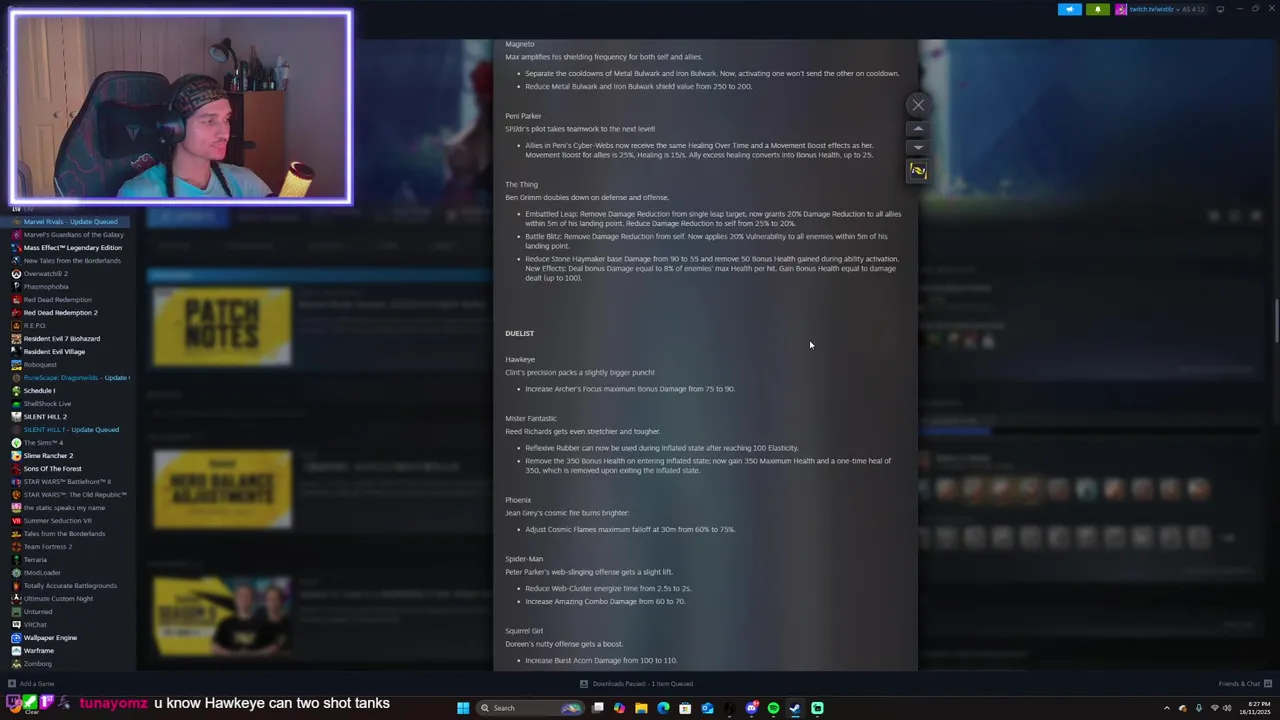Go to next news post with down arrow
Image resolution: width=1280 pixels, height=720 pixels.
918,147
